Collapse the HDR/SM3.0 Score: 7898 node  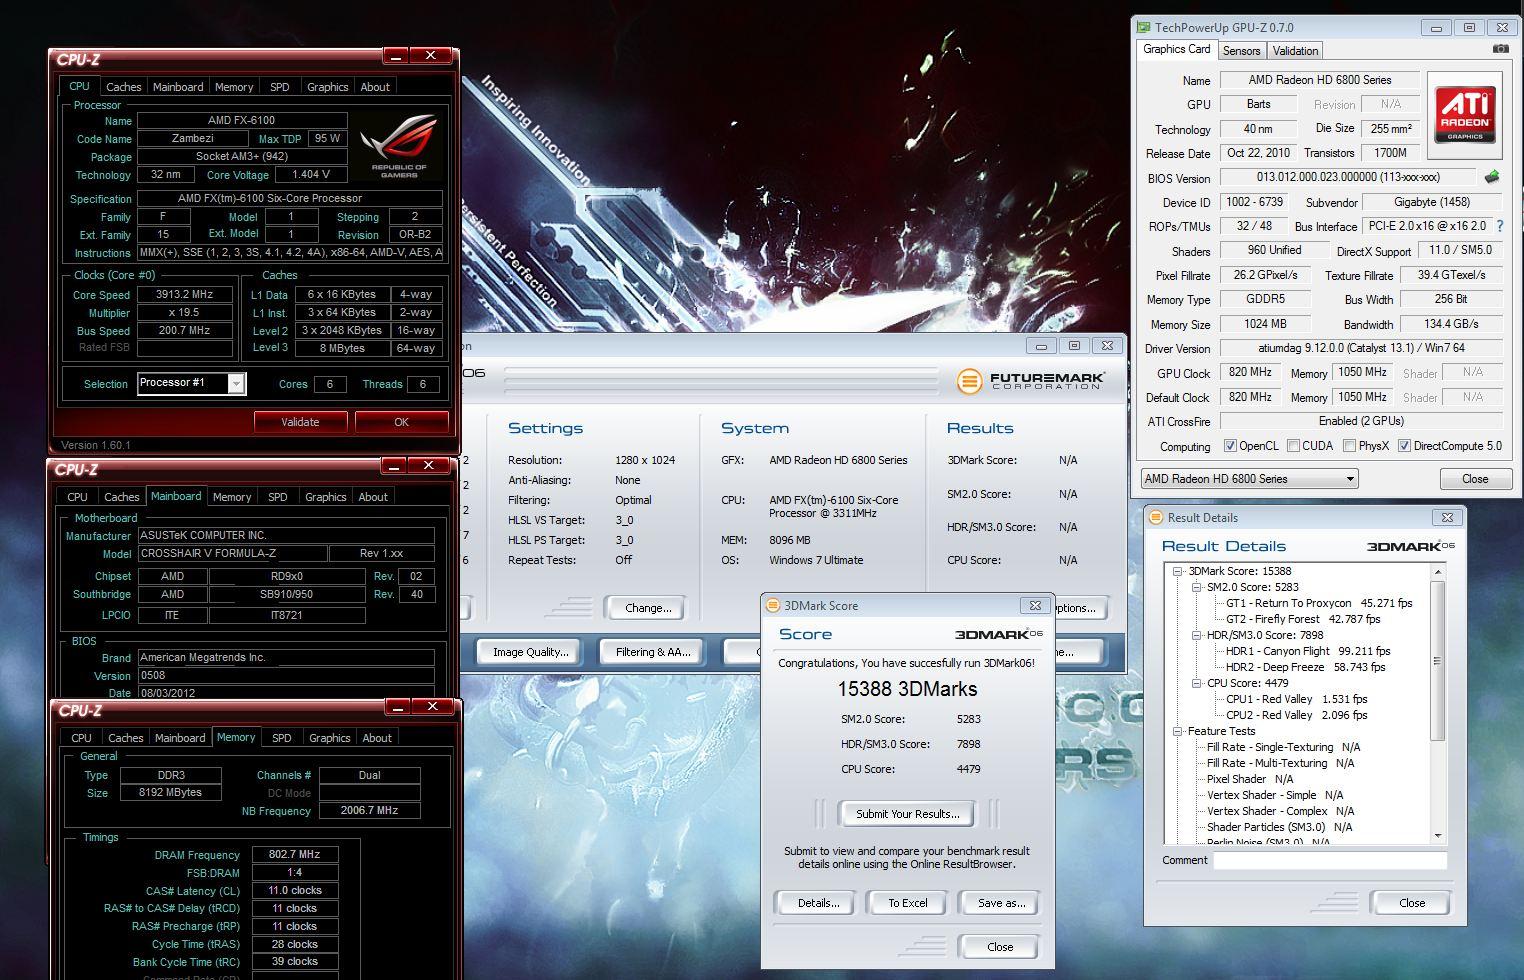click(x=1196, y=635)
